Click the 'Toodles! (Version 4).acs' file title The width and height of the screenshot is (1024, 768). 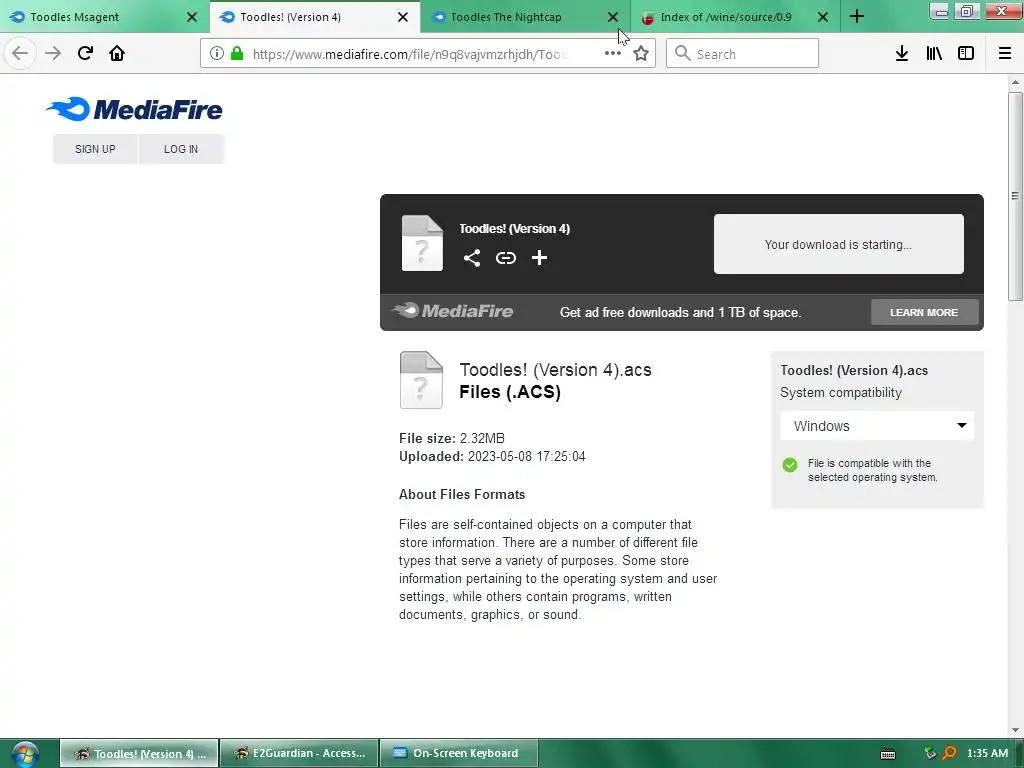[x=555, y=370]
